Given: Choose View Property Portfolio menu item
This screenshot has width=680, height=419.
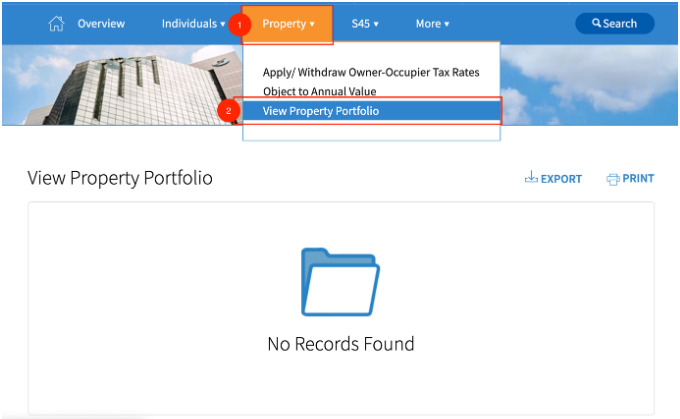Looking at the screenshot, I should tap(371, 111).
